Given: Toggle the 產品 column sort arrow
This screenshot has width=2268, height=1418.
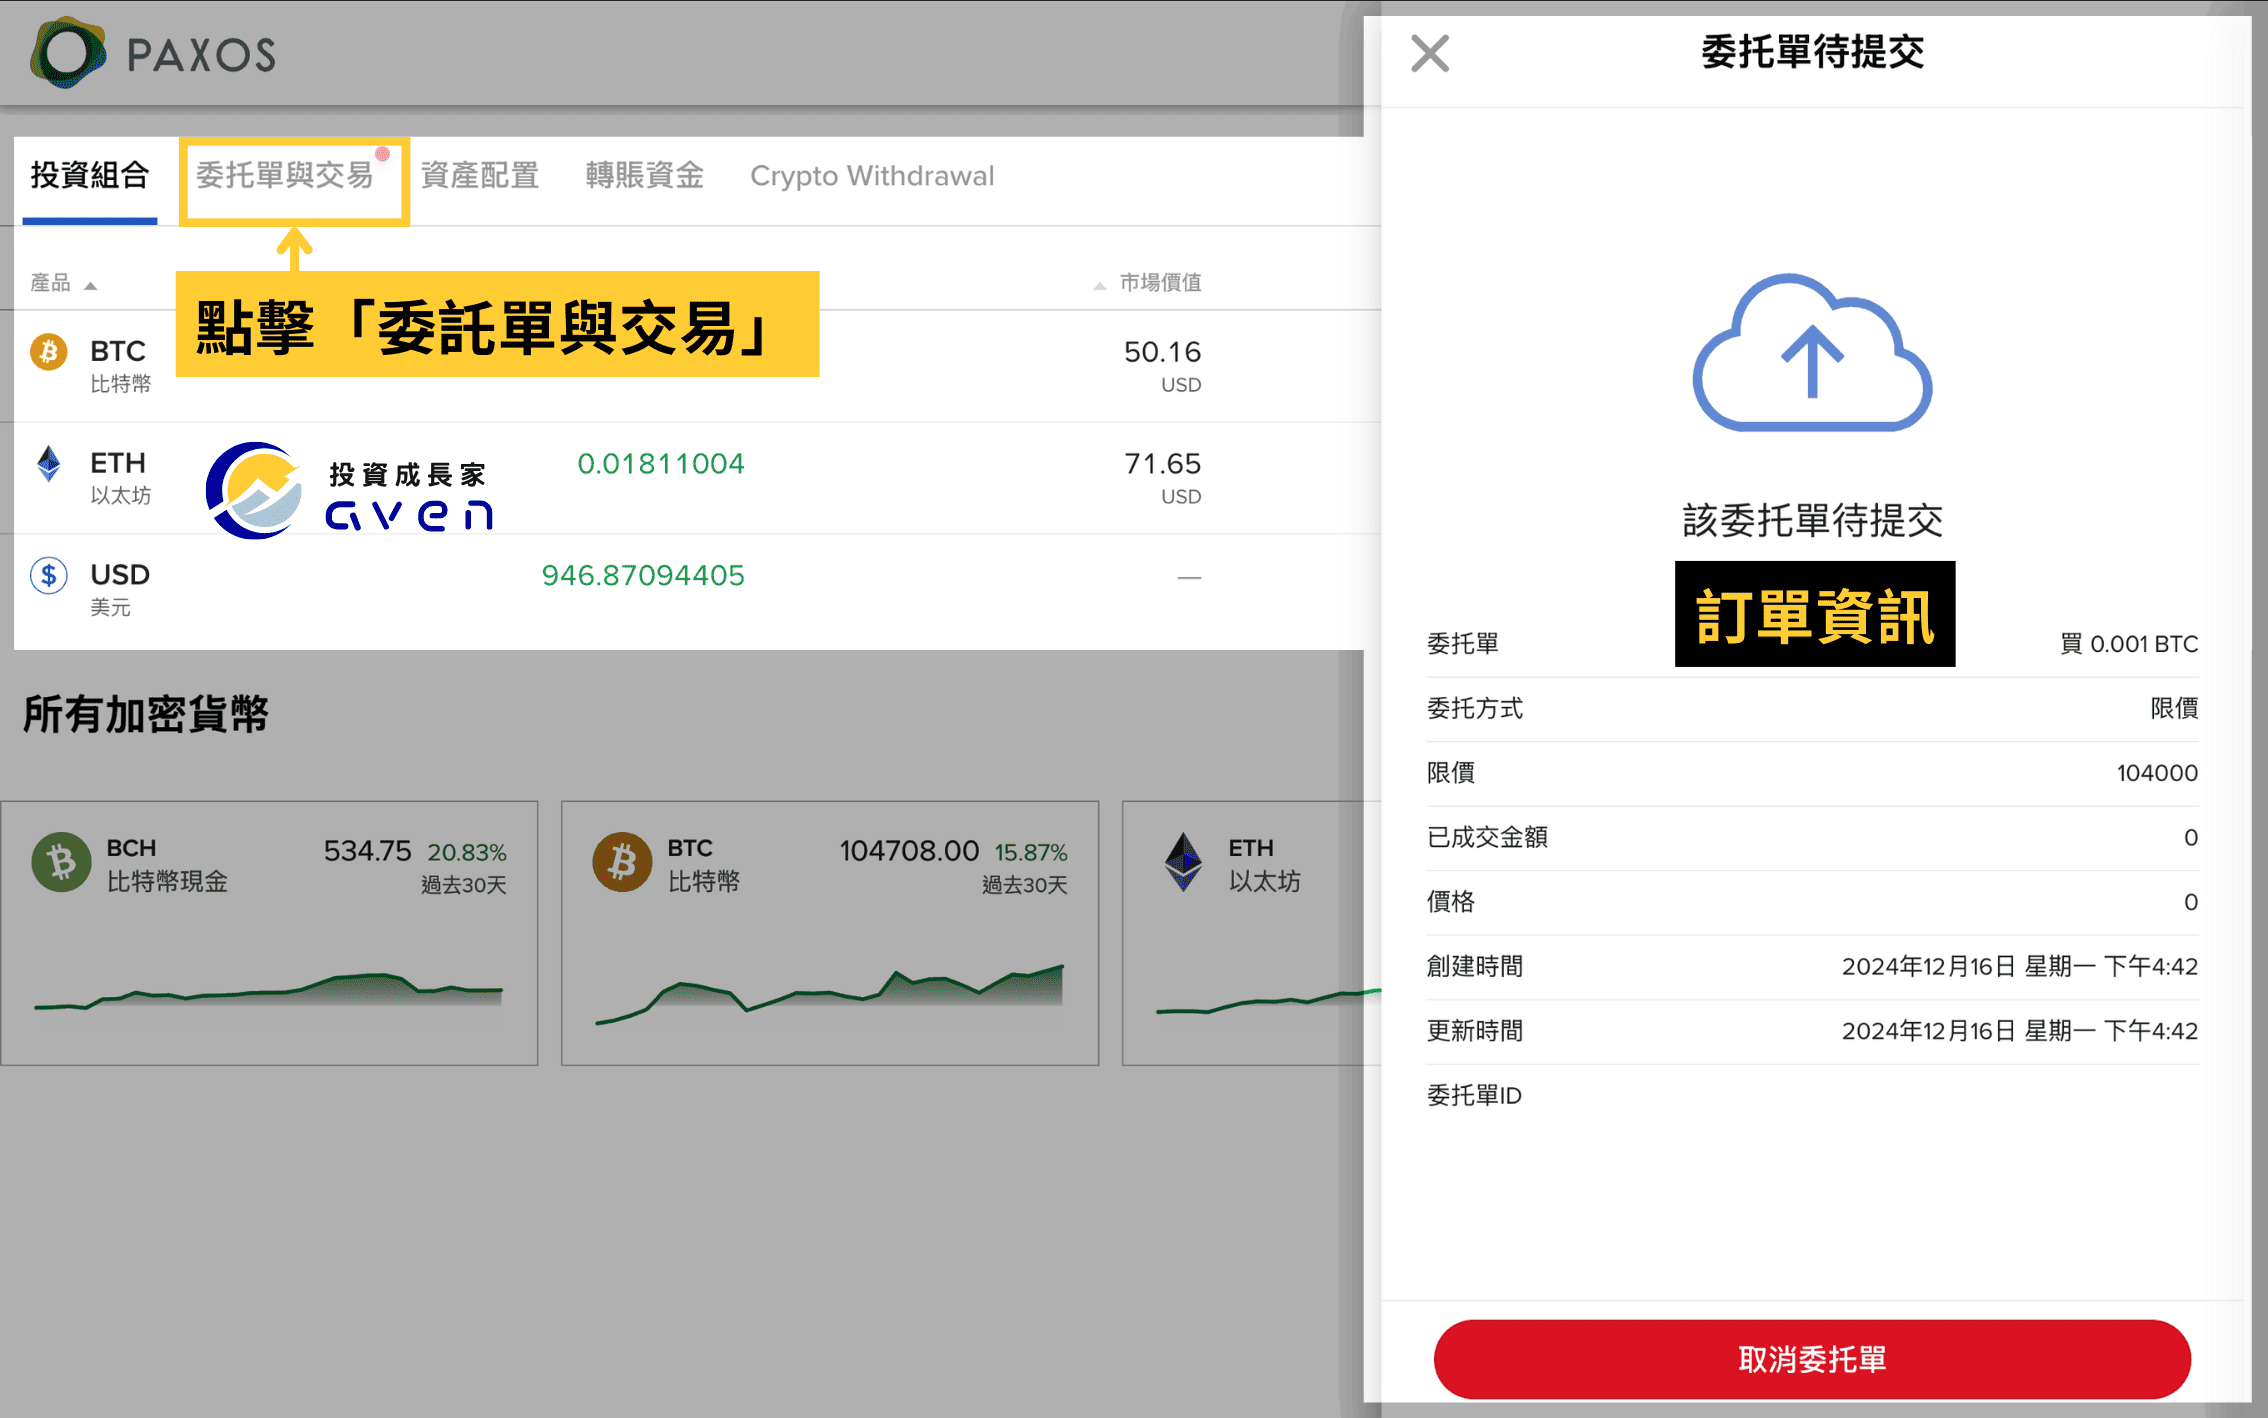Looking at the screenshot, I should coord(91,284).
